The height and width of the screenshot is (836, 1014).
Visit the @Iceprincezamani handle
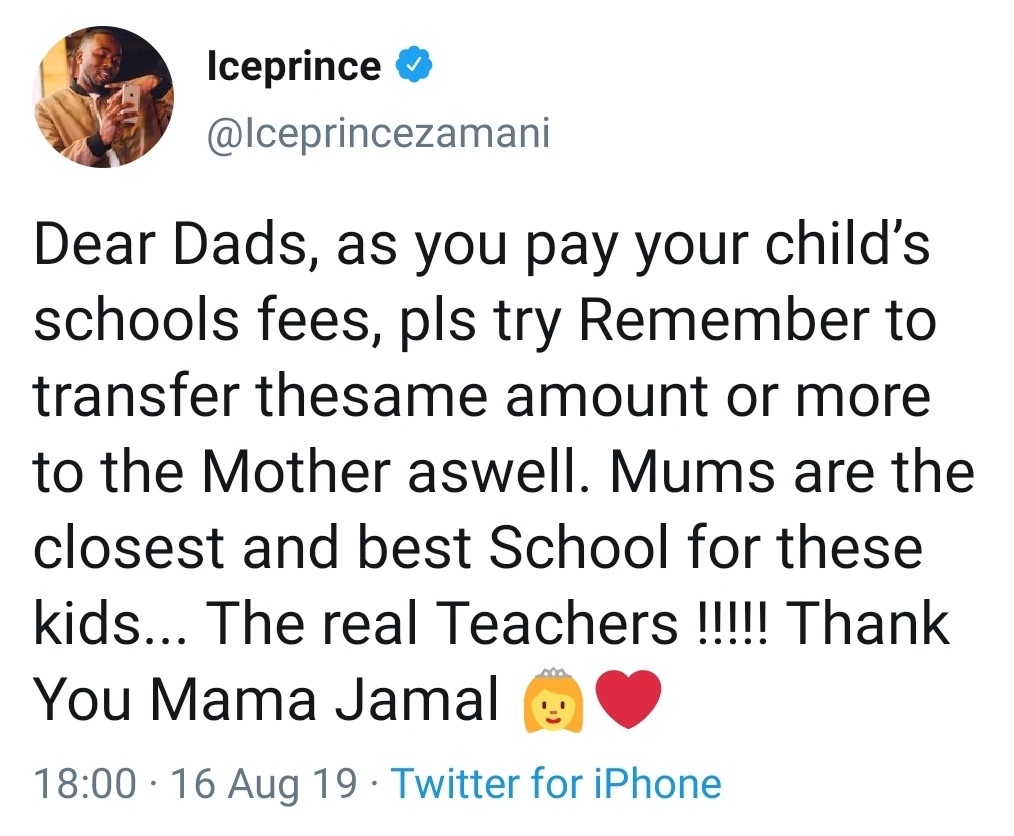point(378,132)
